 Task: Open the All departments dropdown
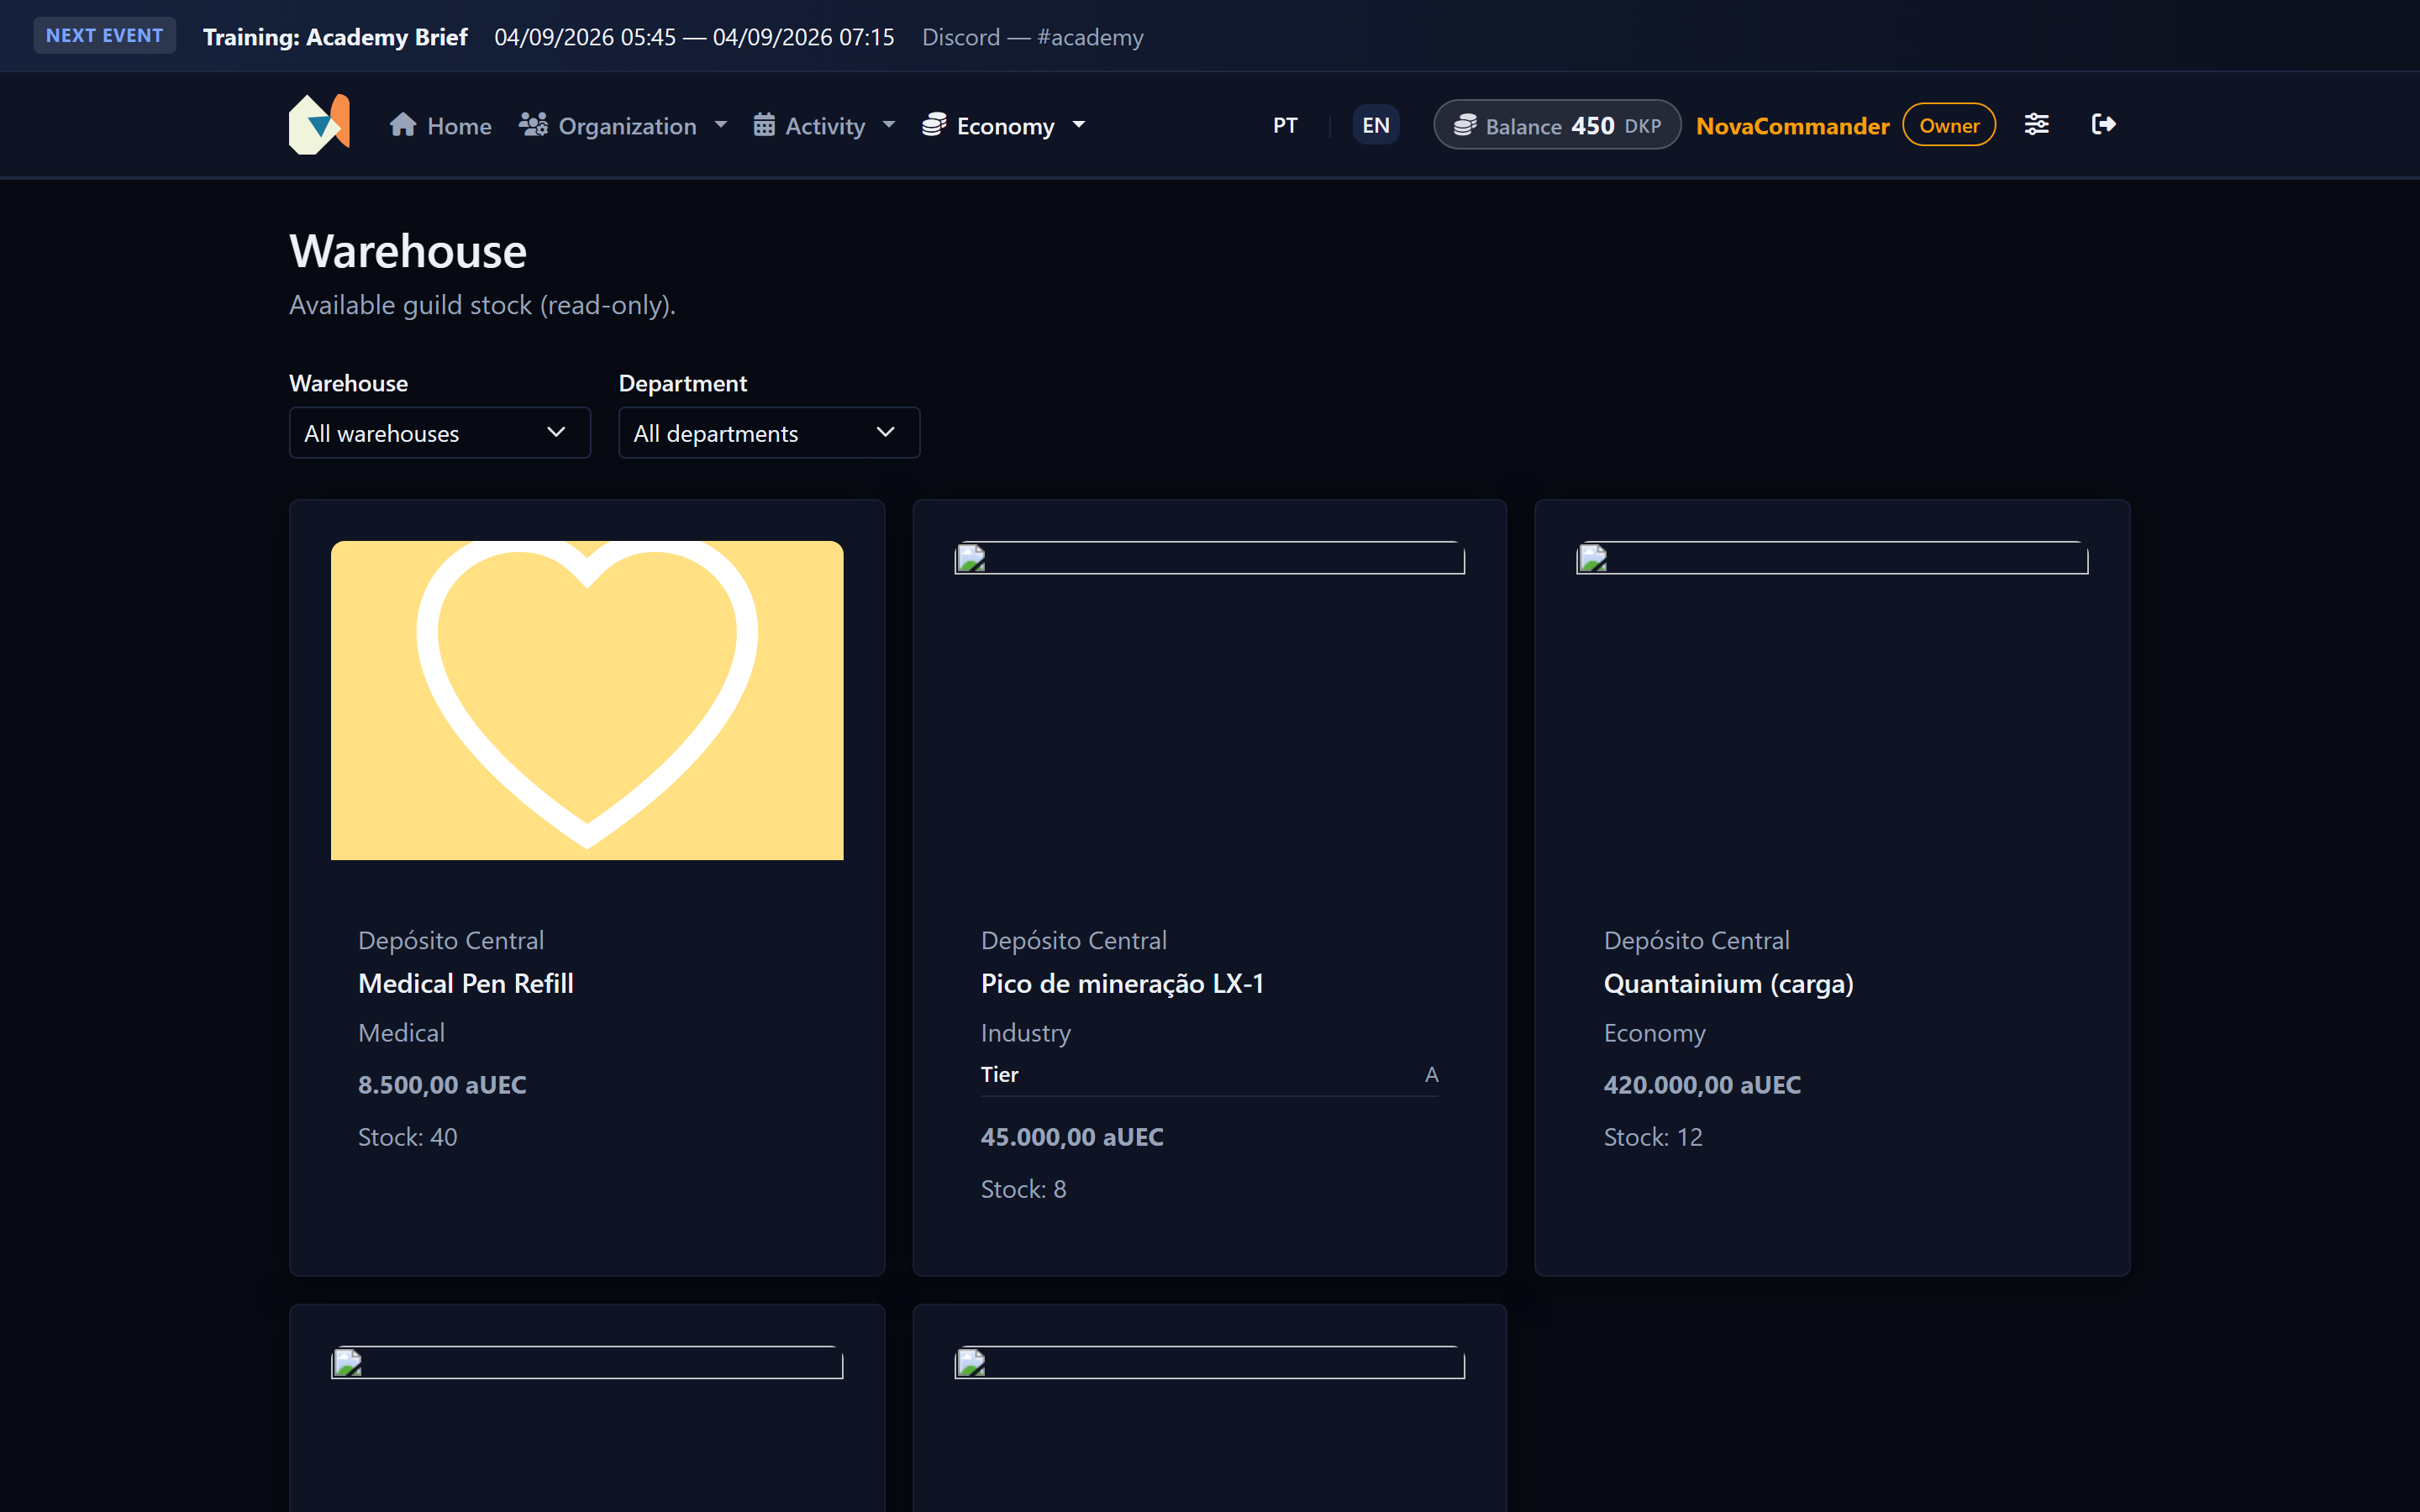[769, 433]
